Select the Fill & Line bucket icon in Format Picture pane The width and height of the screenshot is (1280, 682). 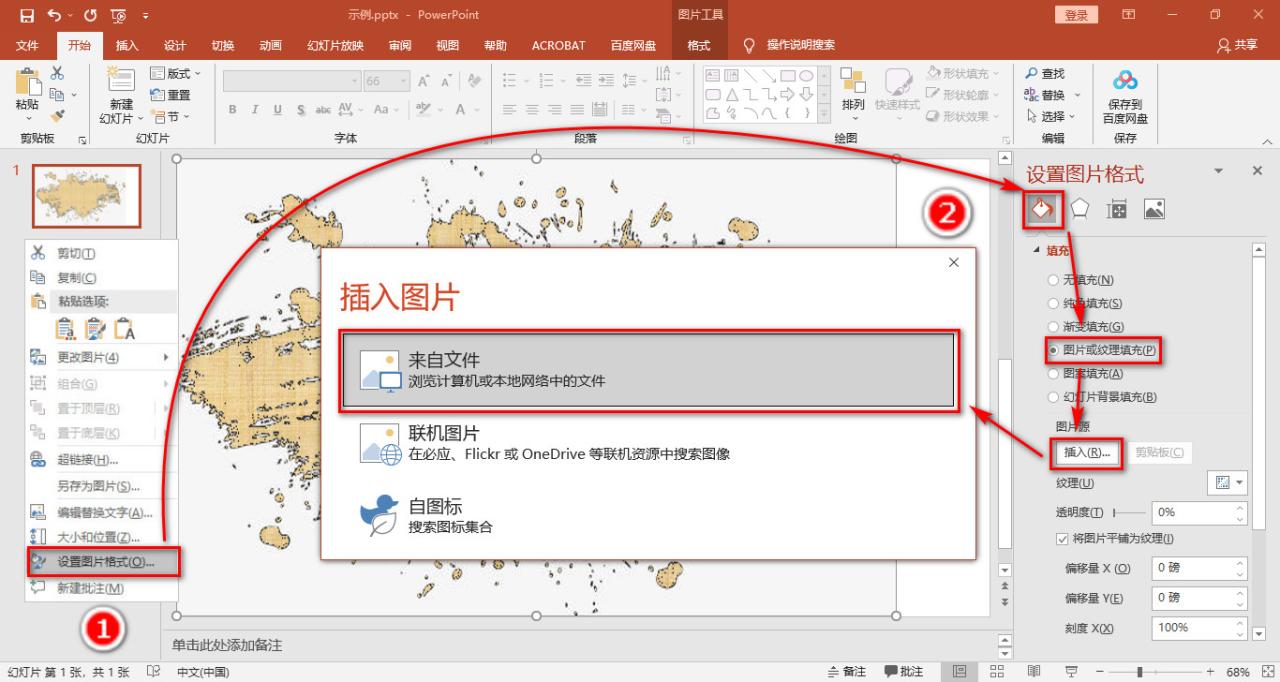click(1041, 208)
